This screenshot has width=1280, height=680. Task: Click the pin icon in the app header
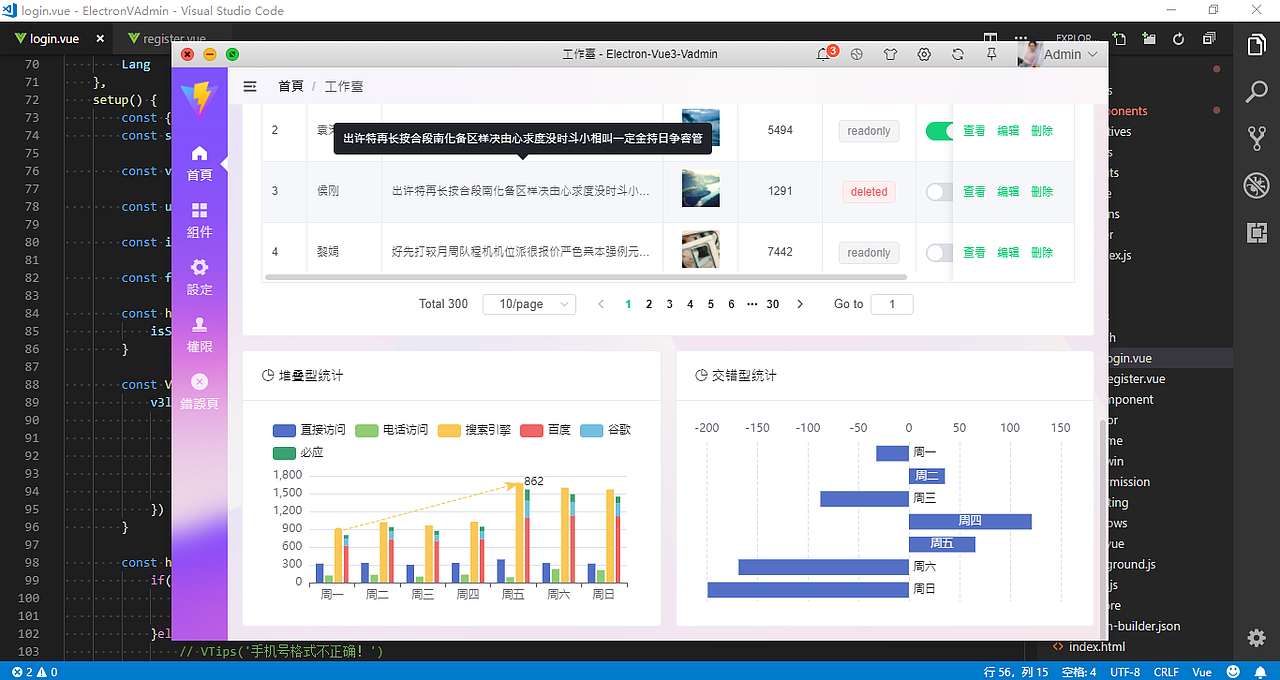pyautogui.click(x=990, y=54)
